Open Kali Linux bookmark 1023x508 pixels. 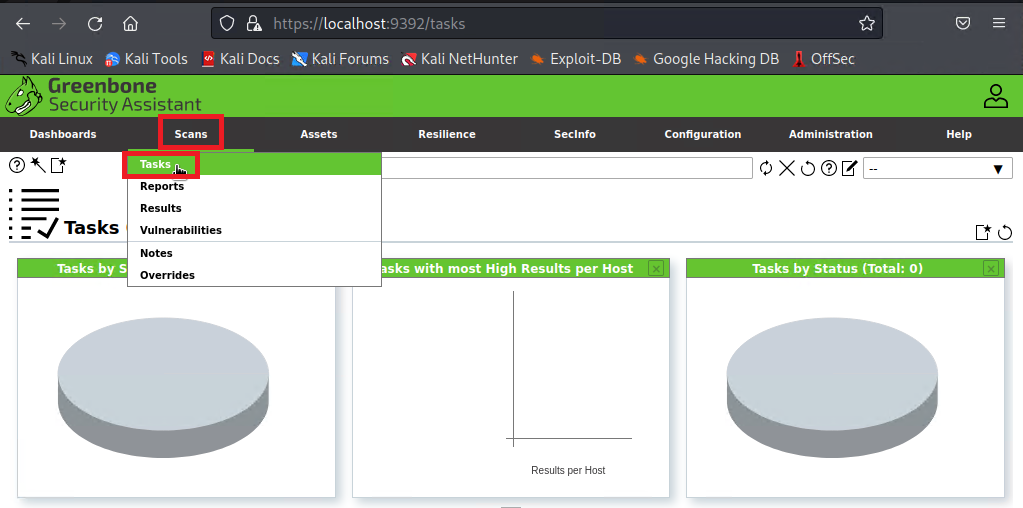pos(52,59)
